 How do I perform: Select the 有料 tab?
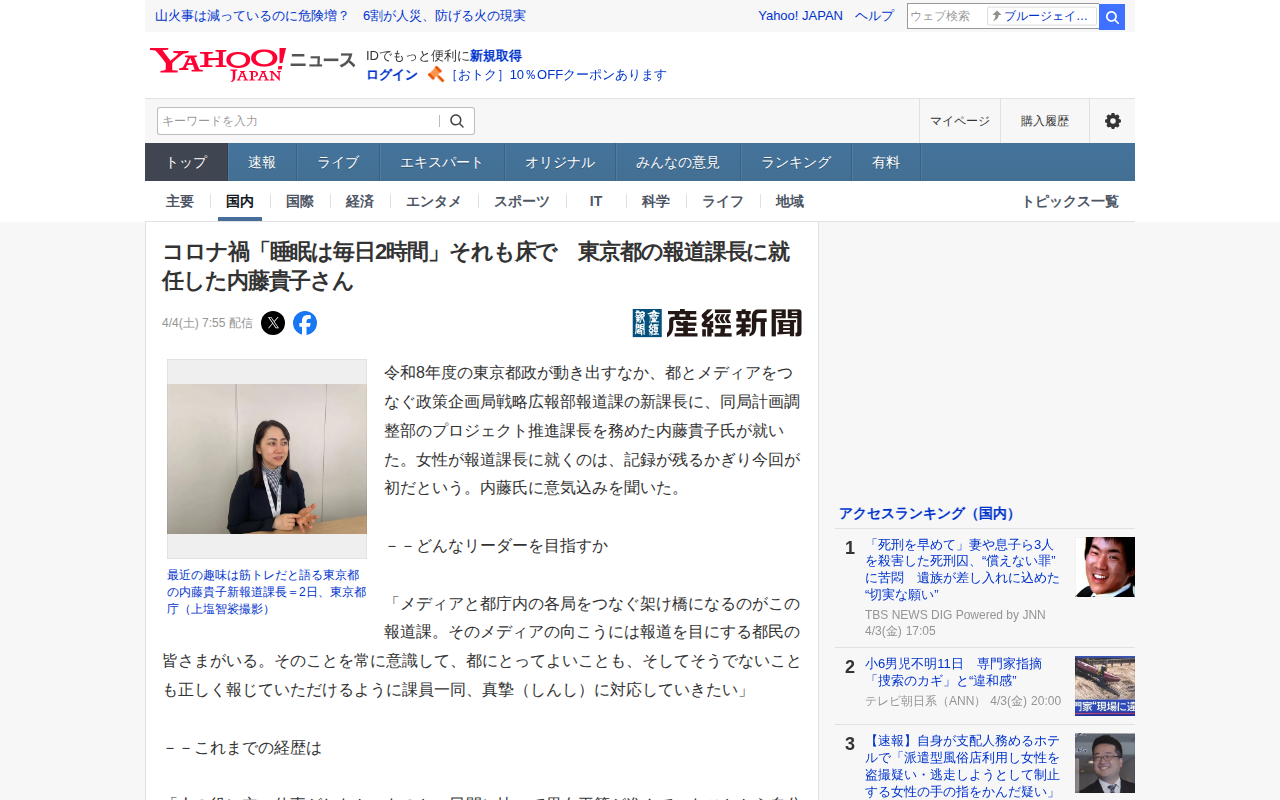tap(886, 162)
